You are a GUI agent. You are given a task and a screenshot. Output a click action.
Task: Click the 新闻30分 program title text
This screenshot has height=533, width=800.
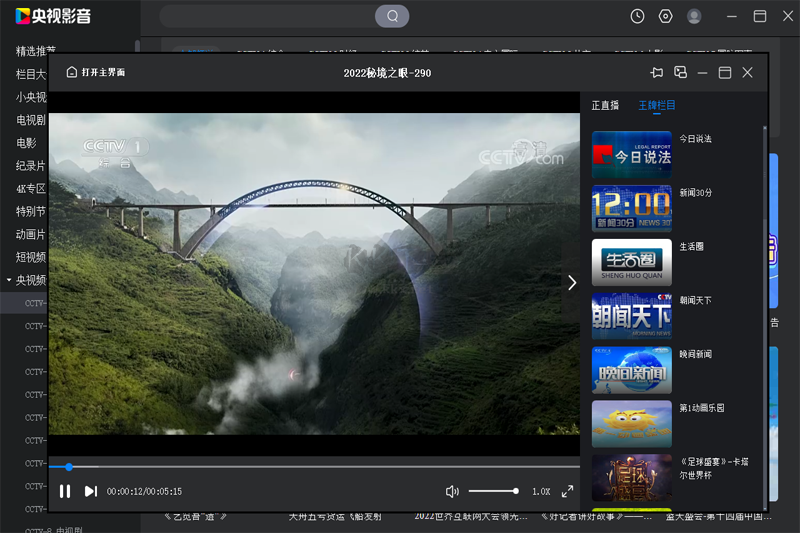[695, 193]
